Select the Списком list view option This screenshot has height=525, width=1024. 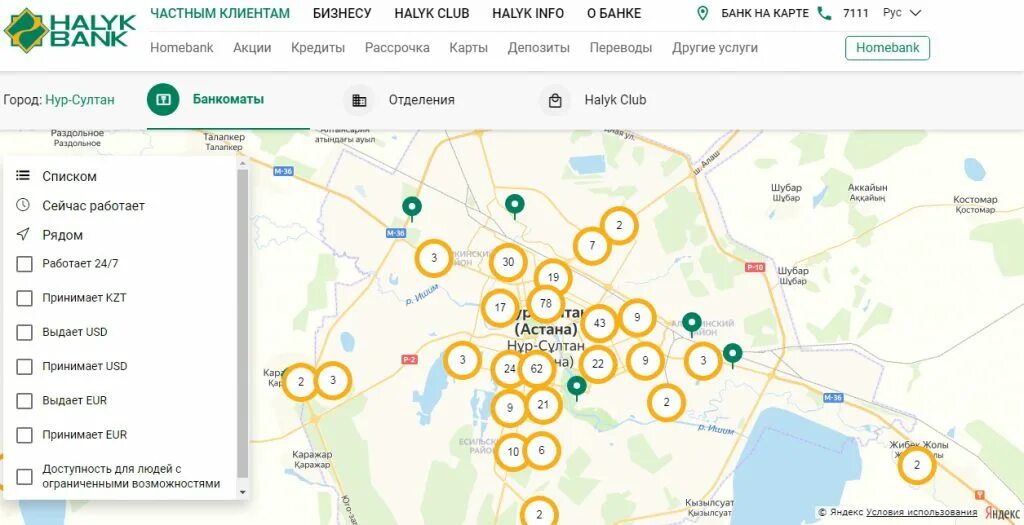tap(69, 176)
